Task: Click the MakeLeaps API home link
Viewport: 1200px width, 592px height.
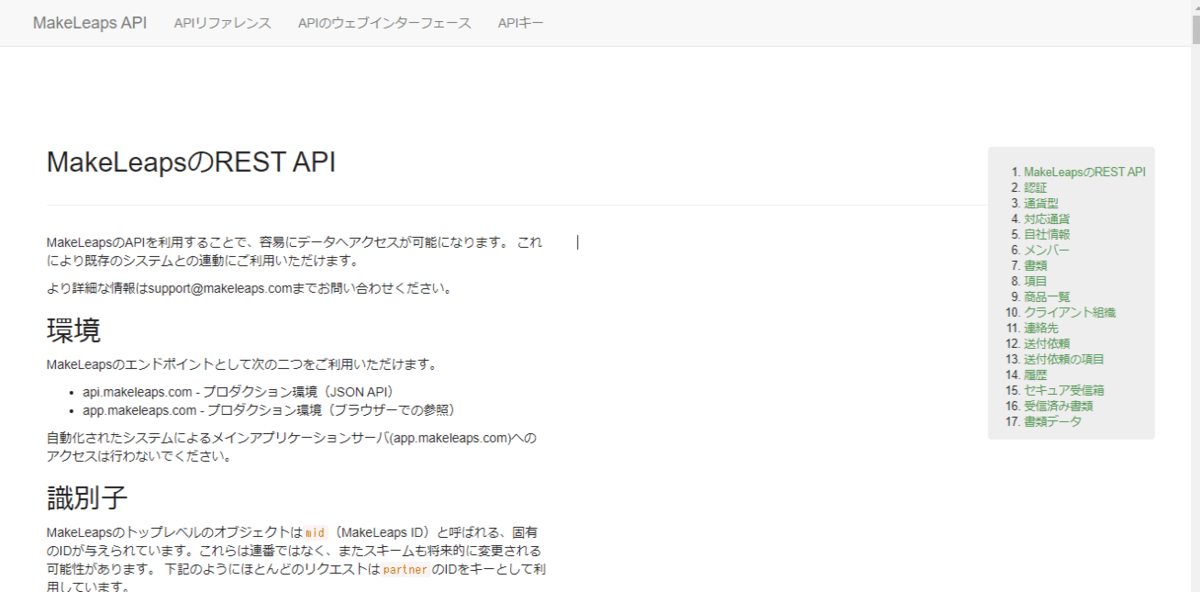Action: [x=89, y=22]
